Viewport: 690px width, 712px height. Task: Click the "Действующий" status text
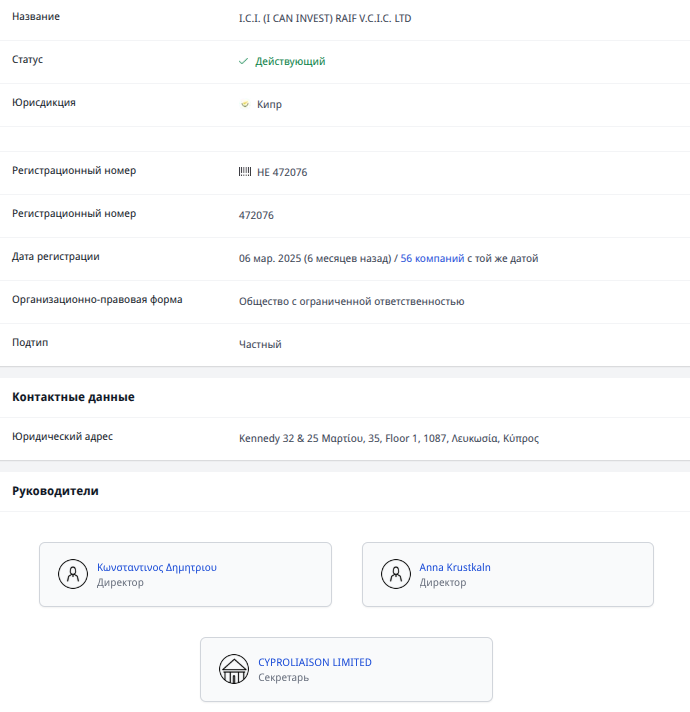[x=290, y=61]
